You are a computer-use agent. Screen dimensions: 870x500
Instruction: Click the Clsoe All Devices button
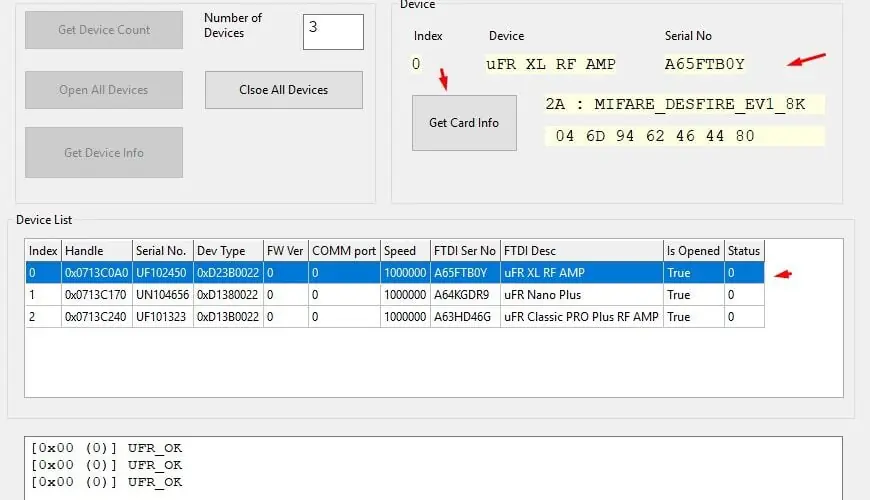(284, 90)
